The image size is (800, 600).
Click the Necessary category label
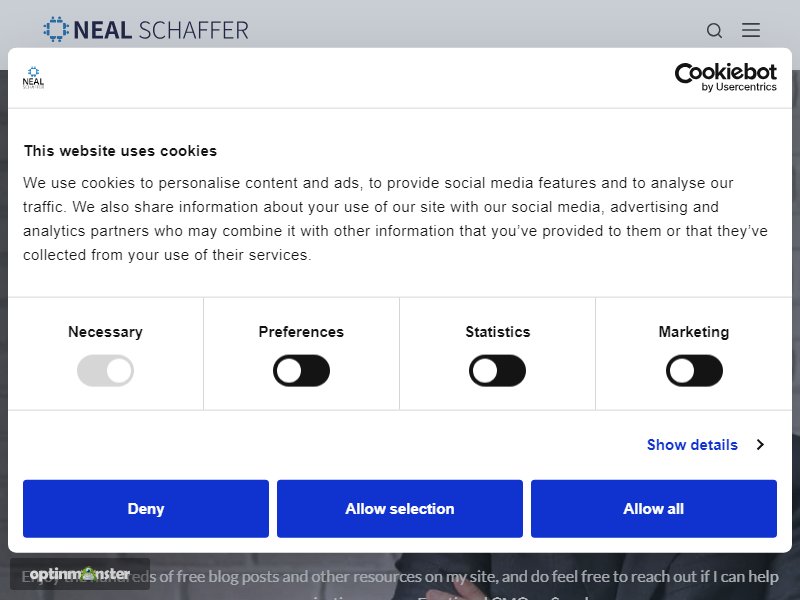[106, 332]
